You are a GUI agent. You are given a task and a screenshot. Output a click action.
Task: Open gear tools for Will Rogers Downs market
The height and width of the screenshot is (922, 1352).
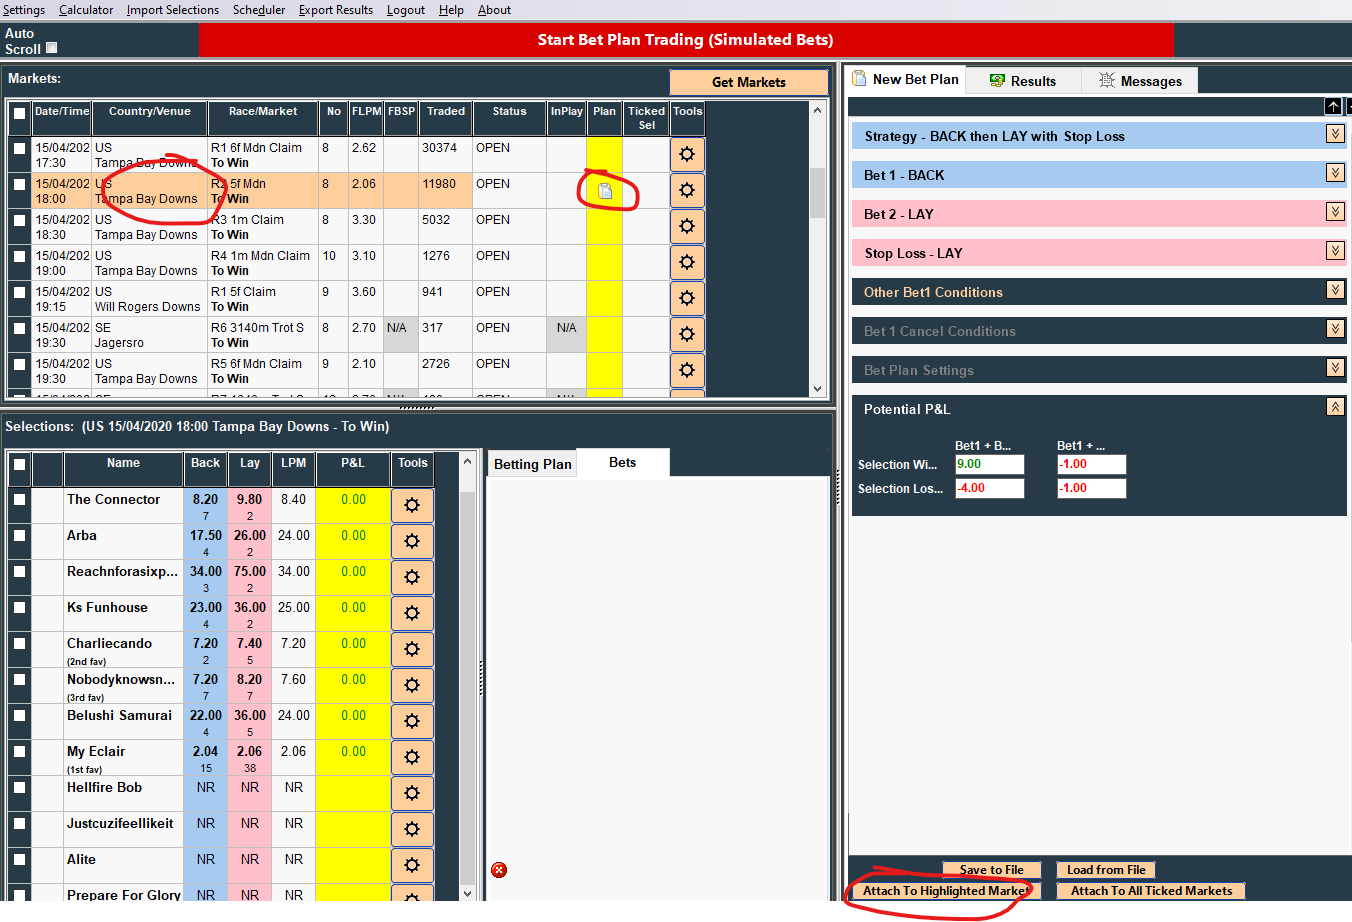click(687, 298)
